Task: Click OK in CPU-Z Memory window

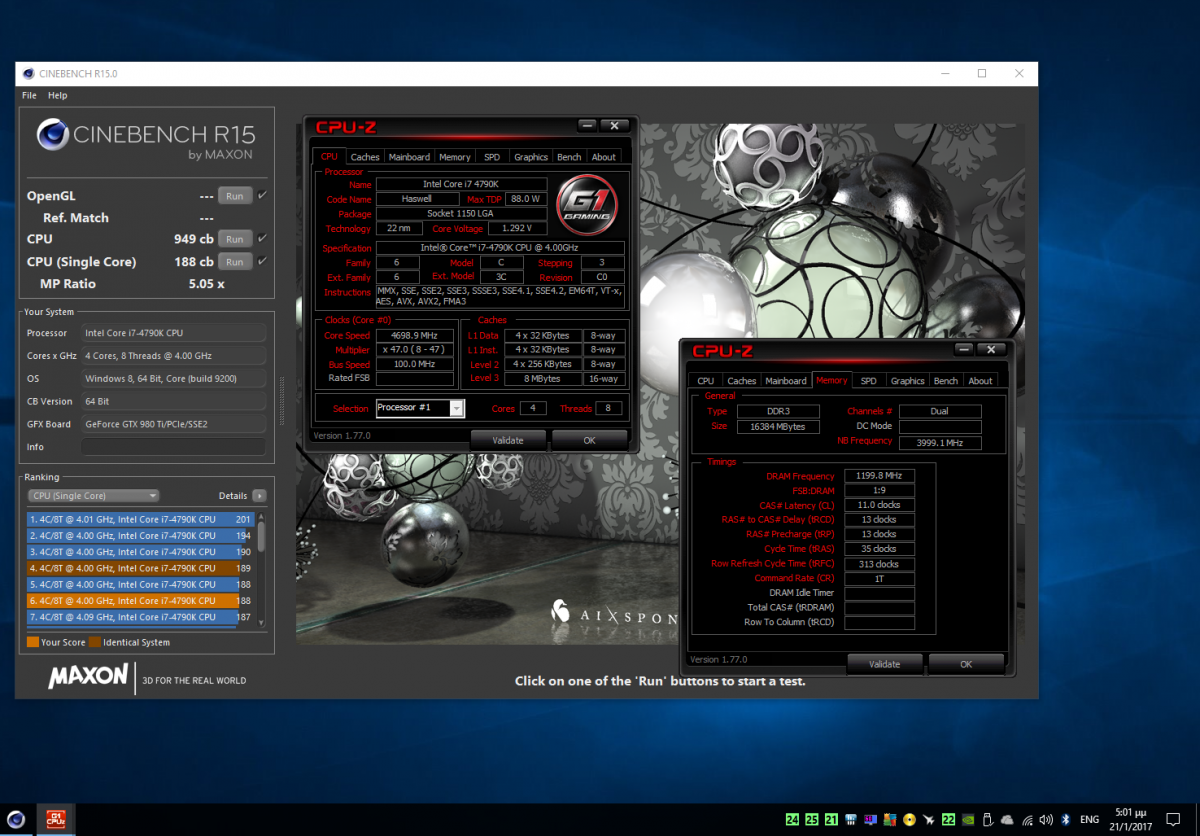Action: 966,664
